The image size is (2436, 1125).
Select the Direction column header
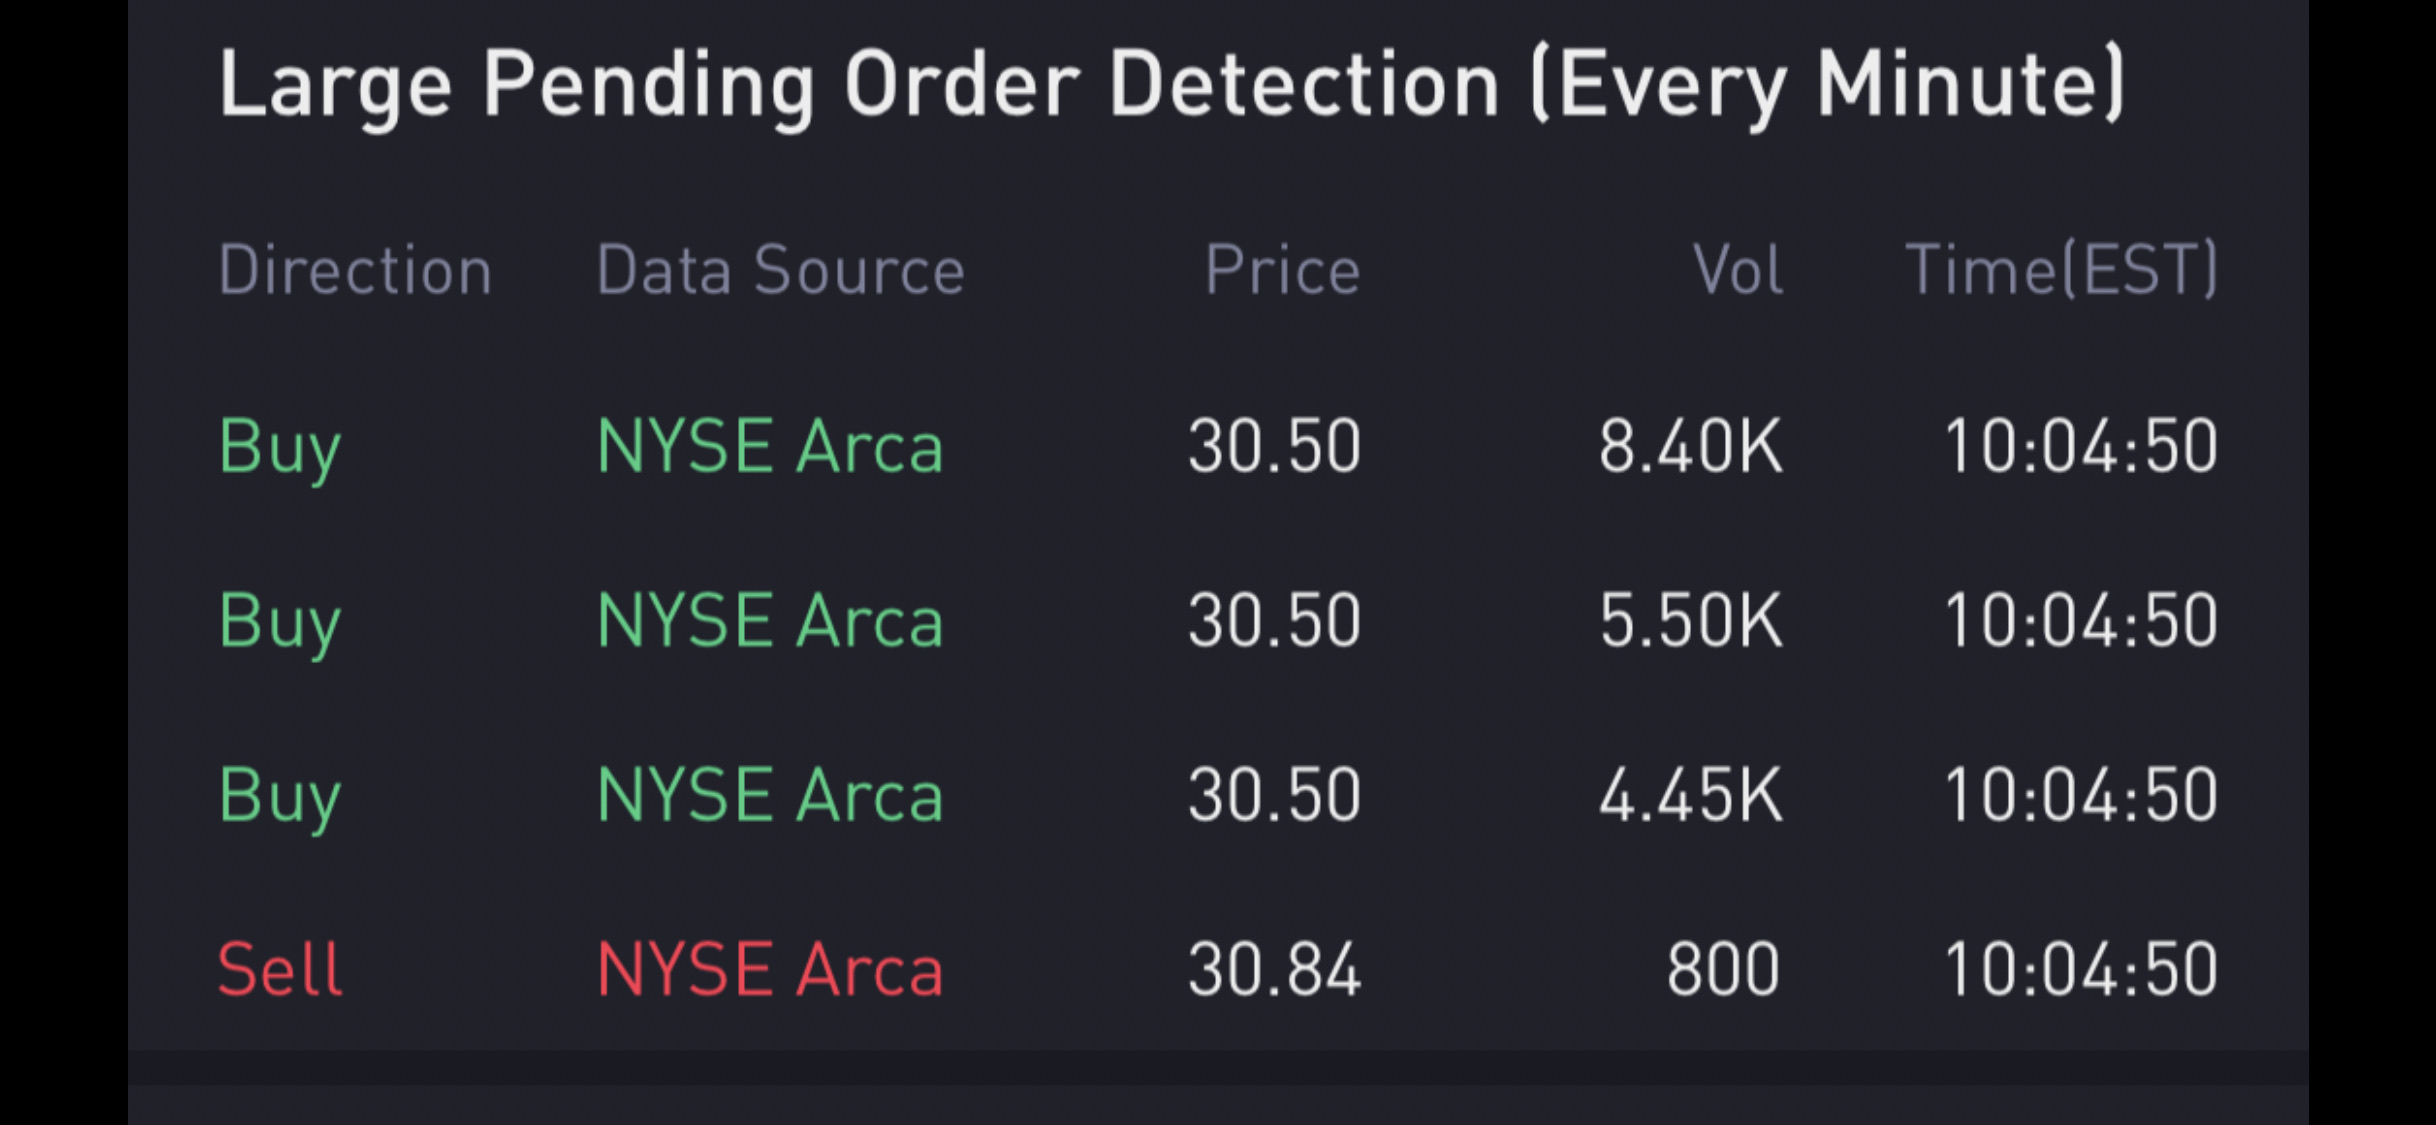[356, 270]
